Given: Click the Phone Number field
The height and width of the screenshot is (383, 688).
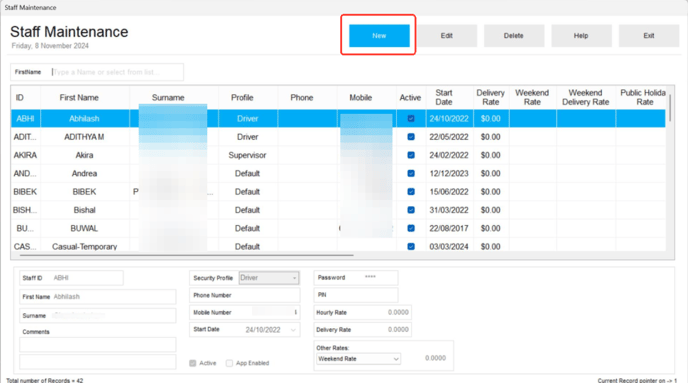Looking at the screenshot, I should point(245,295).
